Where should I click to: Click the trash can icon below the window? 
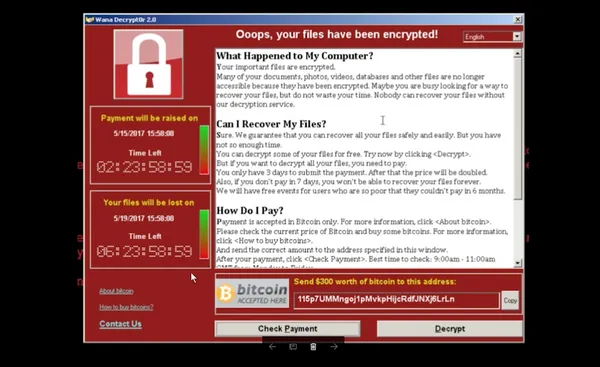(x=313, y=347)
